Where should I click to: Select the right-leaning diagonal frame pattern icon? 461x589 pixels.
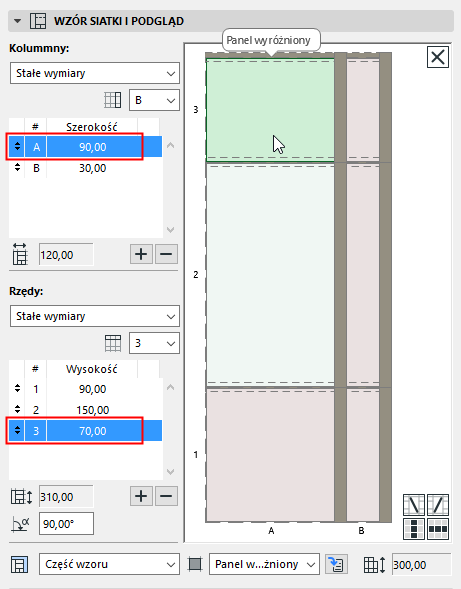click(438, 505)
